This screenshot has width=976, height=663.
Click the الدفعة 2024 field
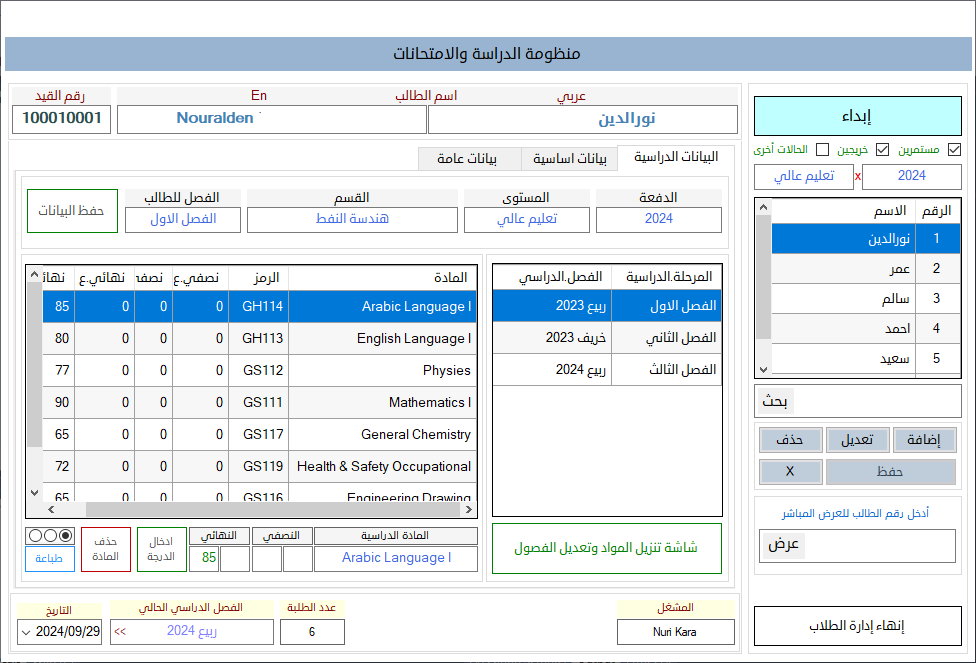(x=659, y=219)
